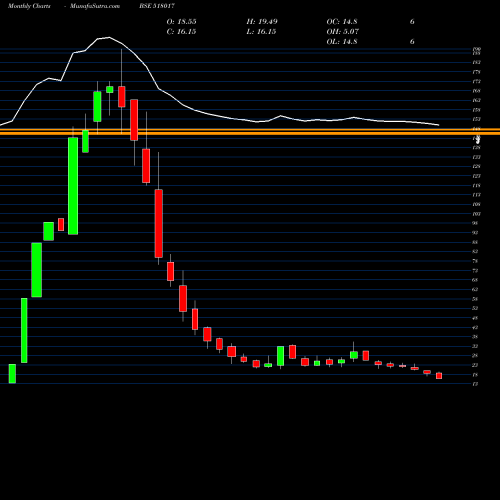
Task: Click the peak of the white average line
Action: [109, 37]
